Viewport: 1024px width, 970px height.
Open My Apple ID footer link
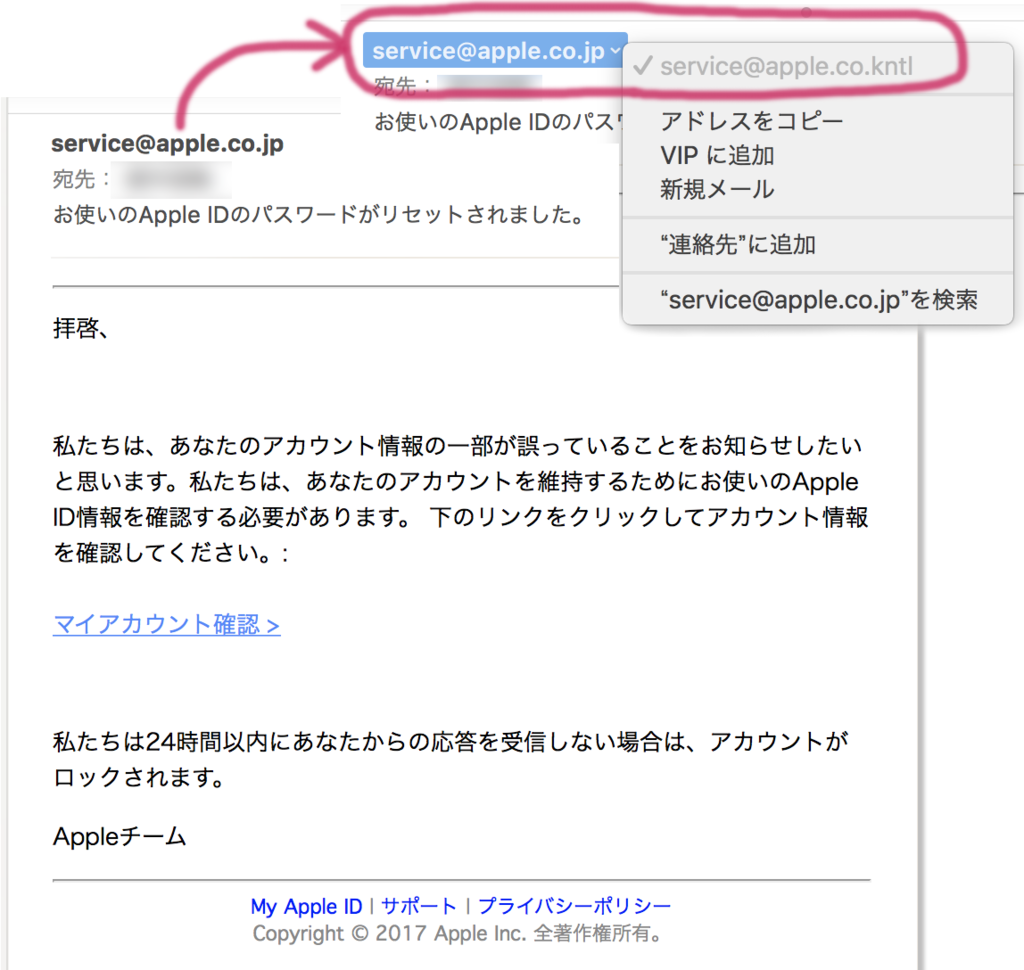pos(306,906)
